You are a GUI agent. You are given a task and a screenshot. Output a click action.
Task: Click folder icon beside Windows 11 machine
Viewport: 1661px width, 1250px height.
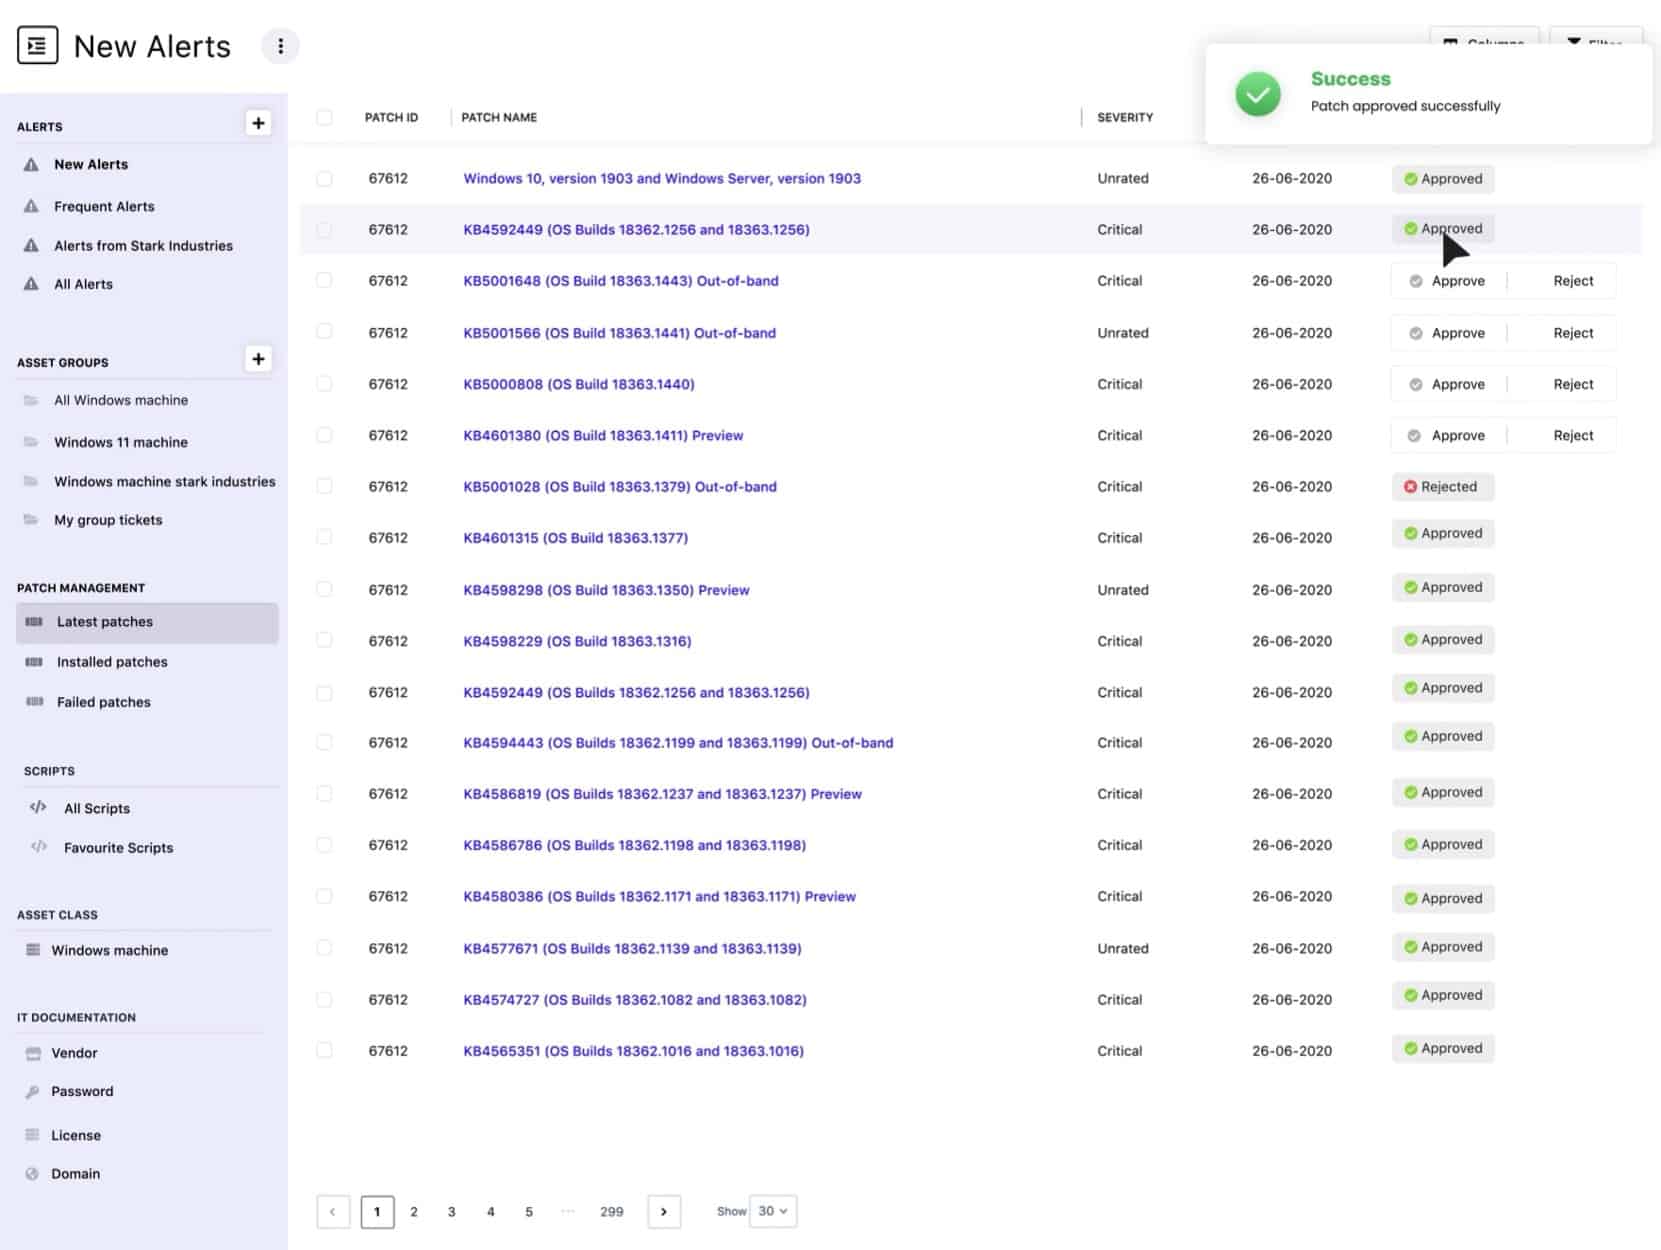click(31, 442)
